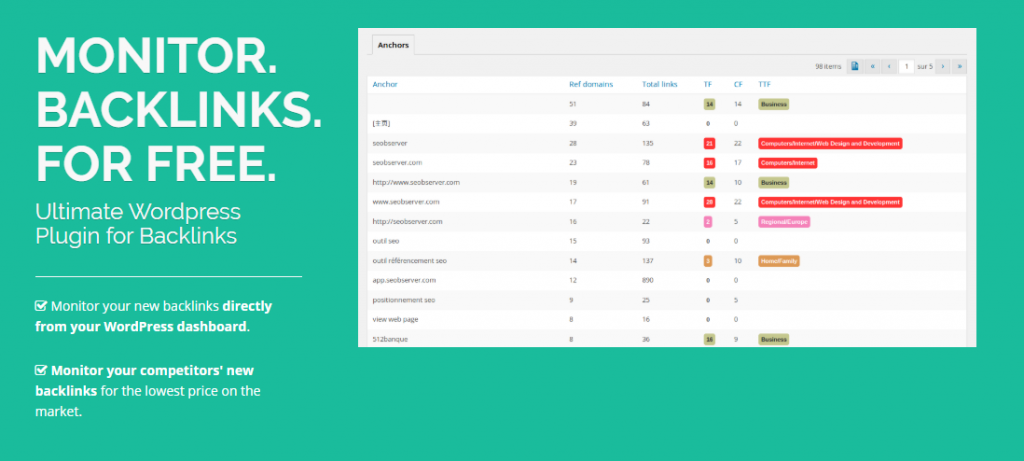1024x461 pixels.
Task: Go to previous page with single-left arrow
Action: tap(889, 66)
